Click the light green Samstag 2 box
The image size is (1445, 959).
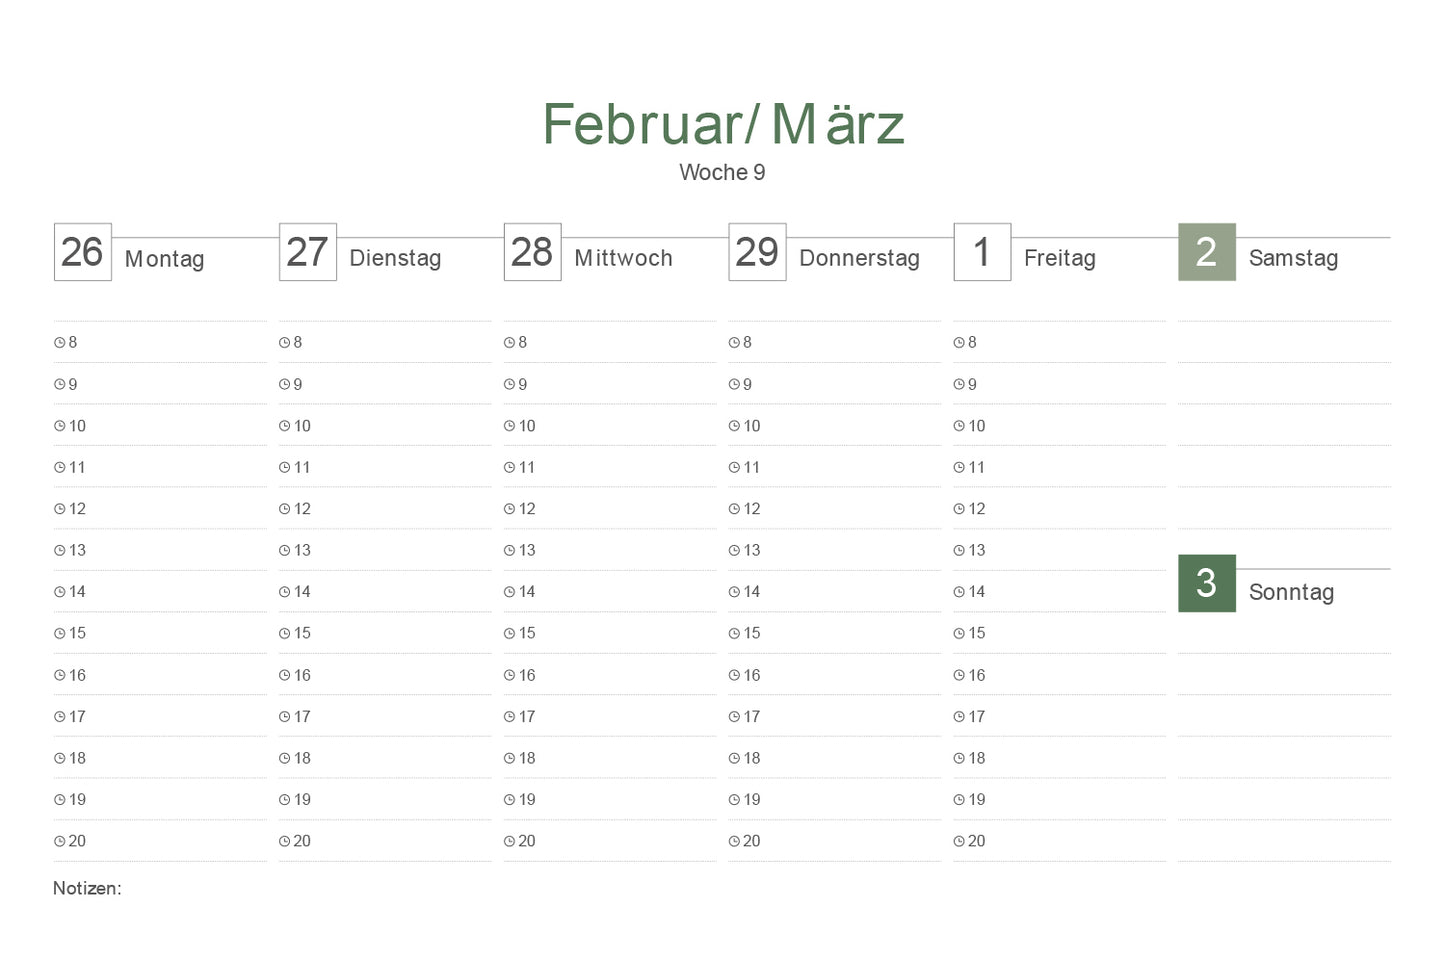click(1206, 252)
